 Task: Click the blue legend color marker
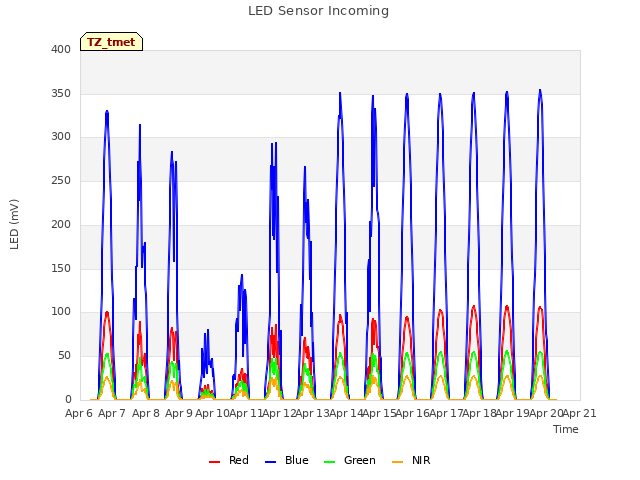[x=271, y=462]
